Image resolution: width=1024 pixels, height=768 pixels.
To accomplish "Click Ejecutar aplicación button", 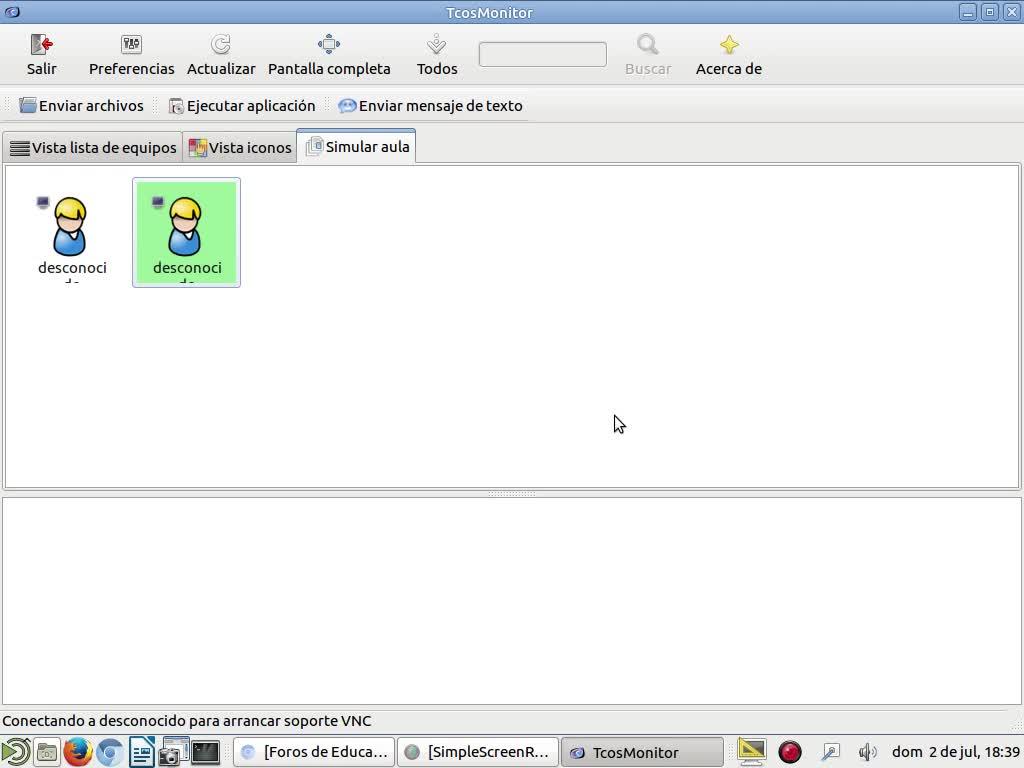I will coord(242,106).
